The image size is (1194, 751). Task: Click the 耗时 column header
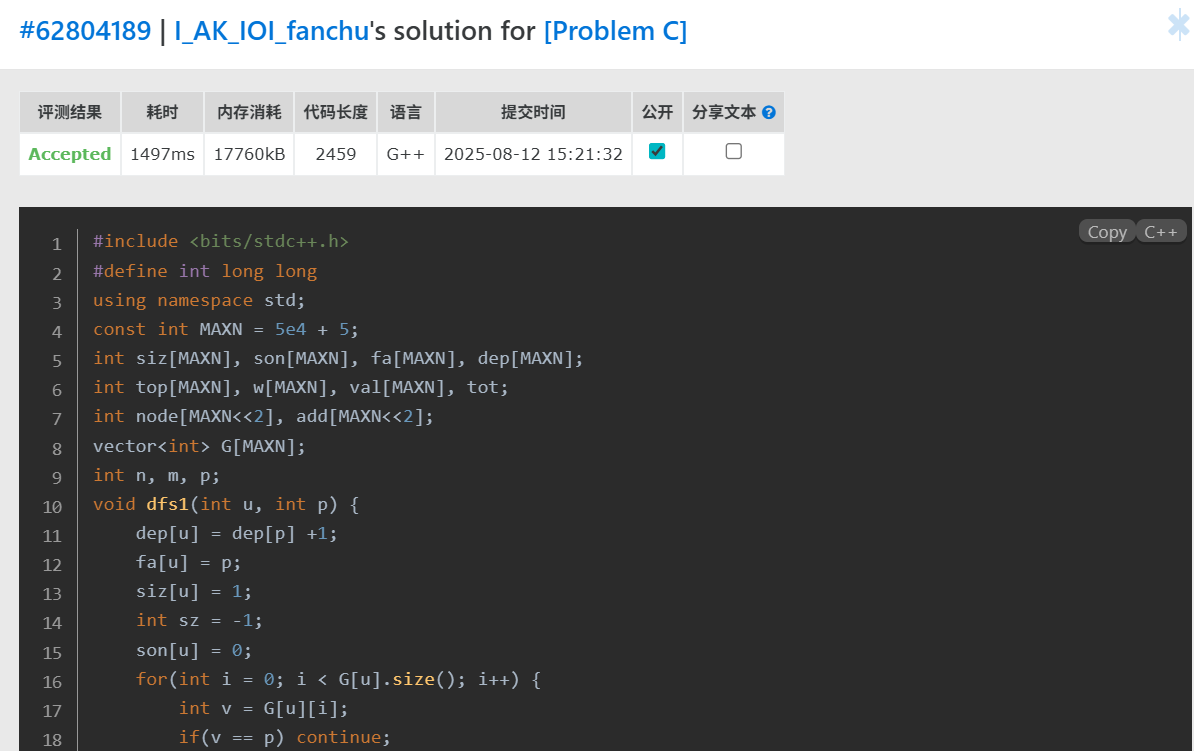(x=162, y=112)
